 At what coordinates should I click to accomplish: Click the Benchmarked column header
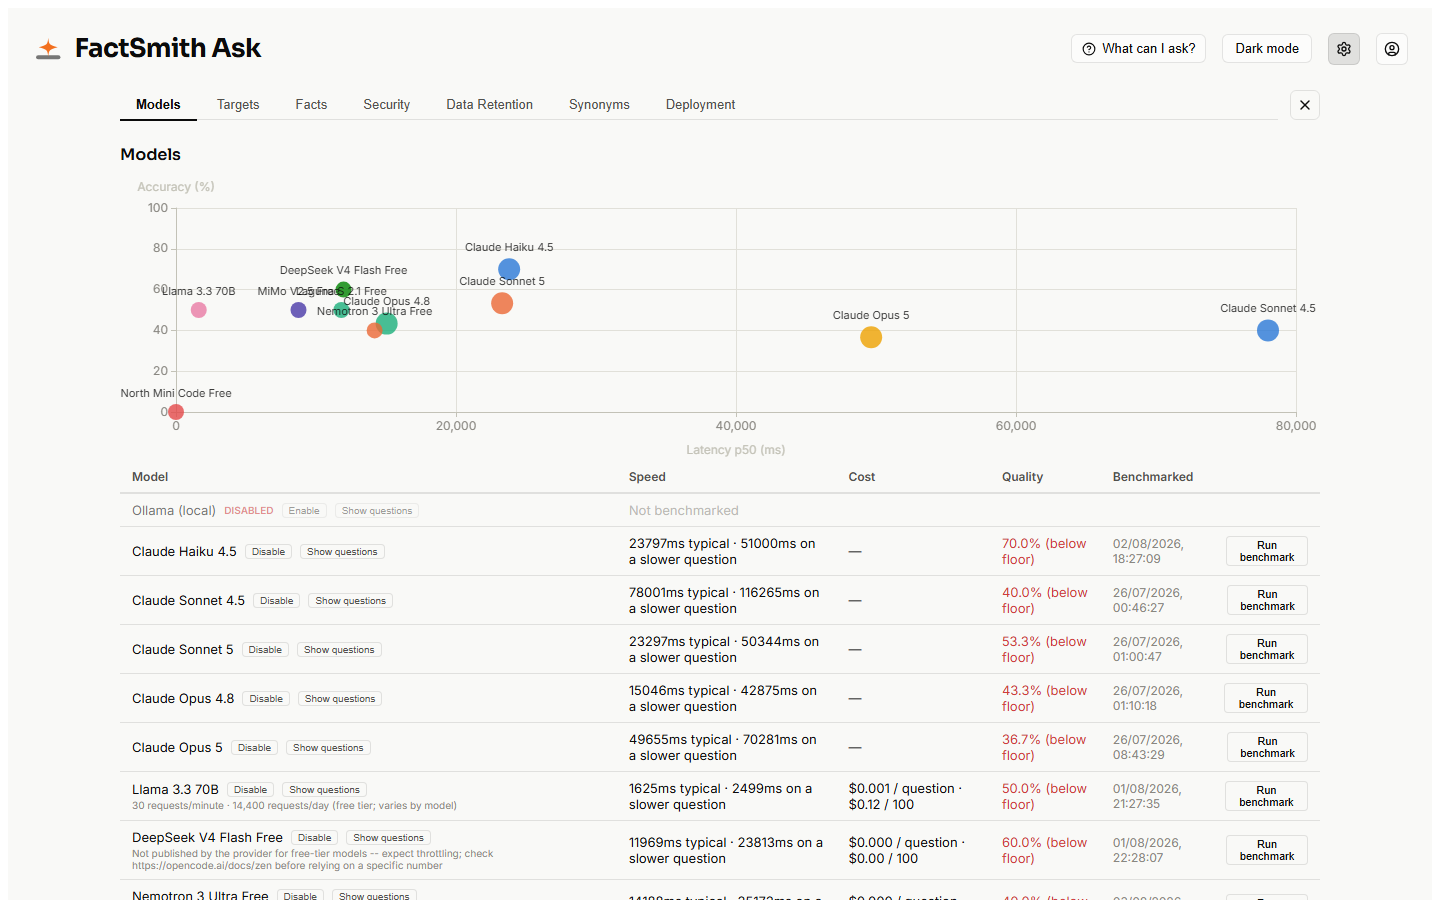pos(1153,477)
